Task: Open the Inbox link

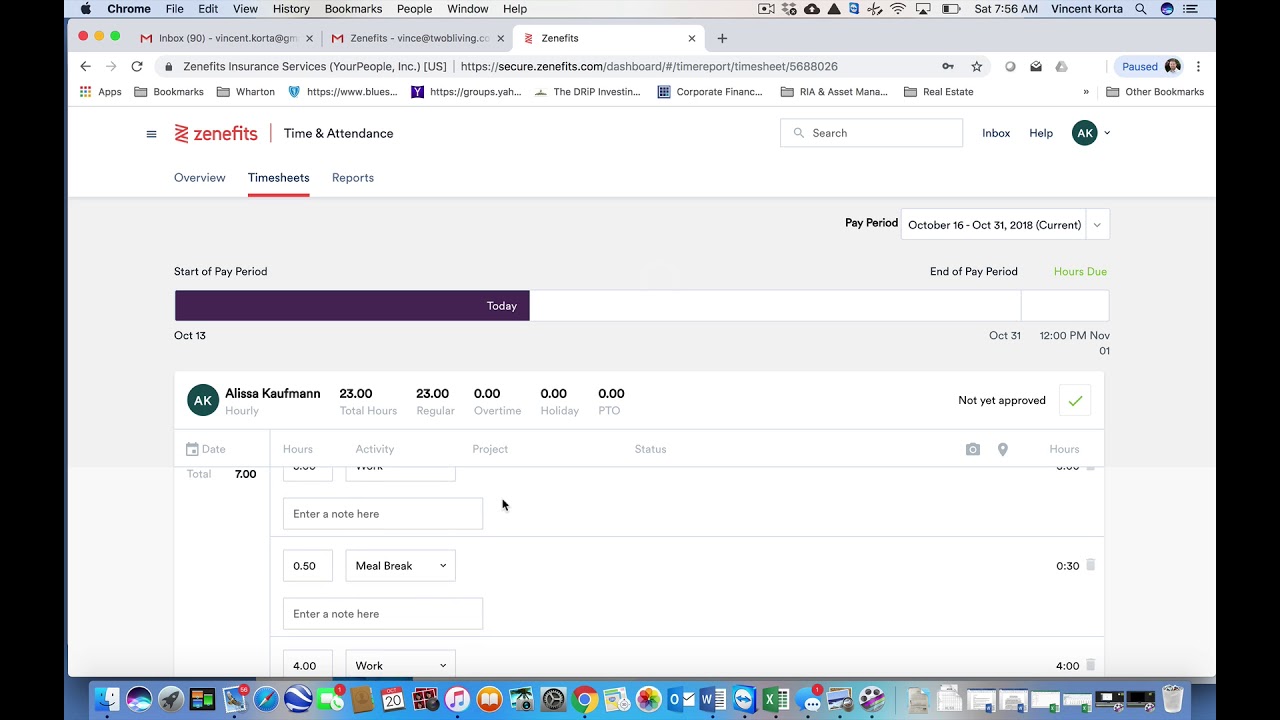Action: coord(996,133)
